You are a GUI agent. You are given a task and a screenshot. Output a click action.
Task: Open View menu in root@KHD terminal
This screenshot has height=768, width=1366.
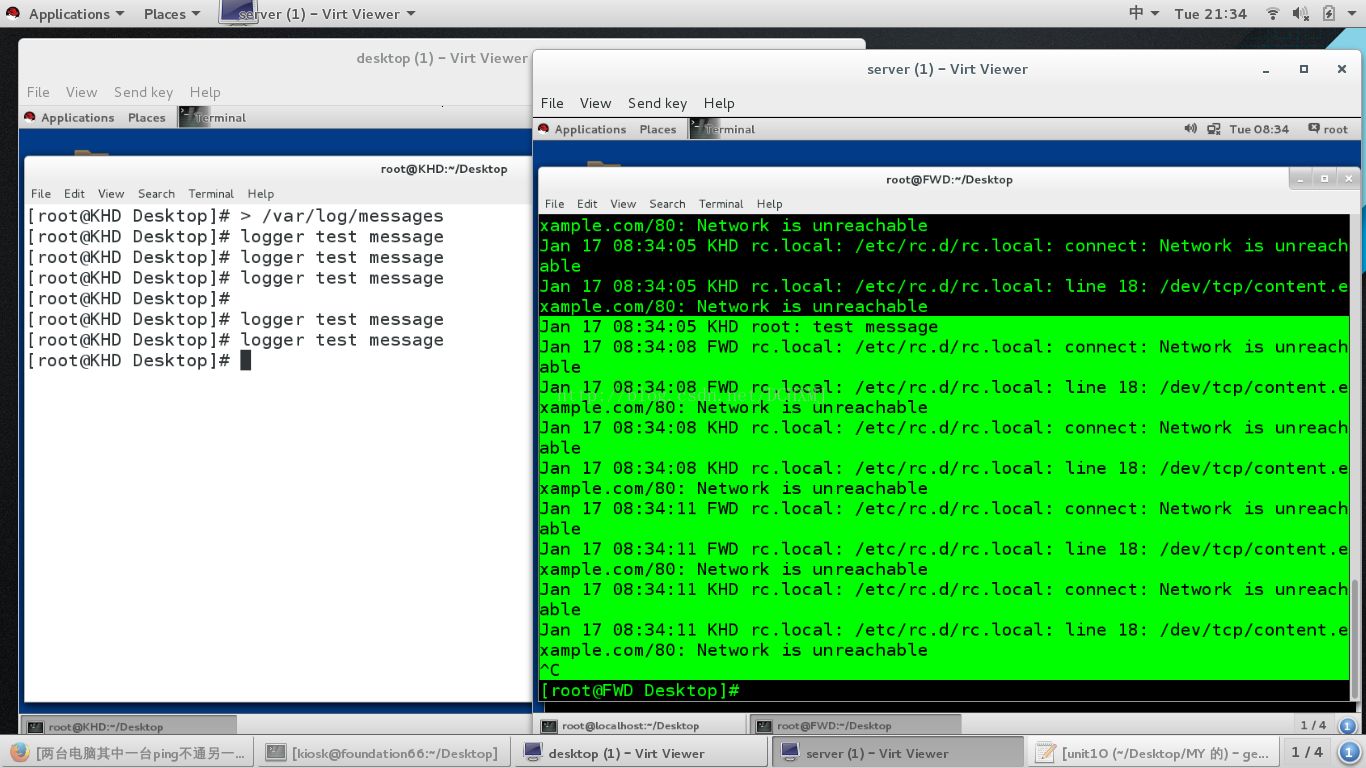(x=111, y=194)
